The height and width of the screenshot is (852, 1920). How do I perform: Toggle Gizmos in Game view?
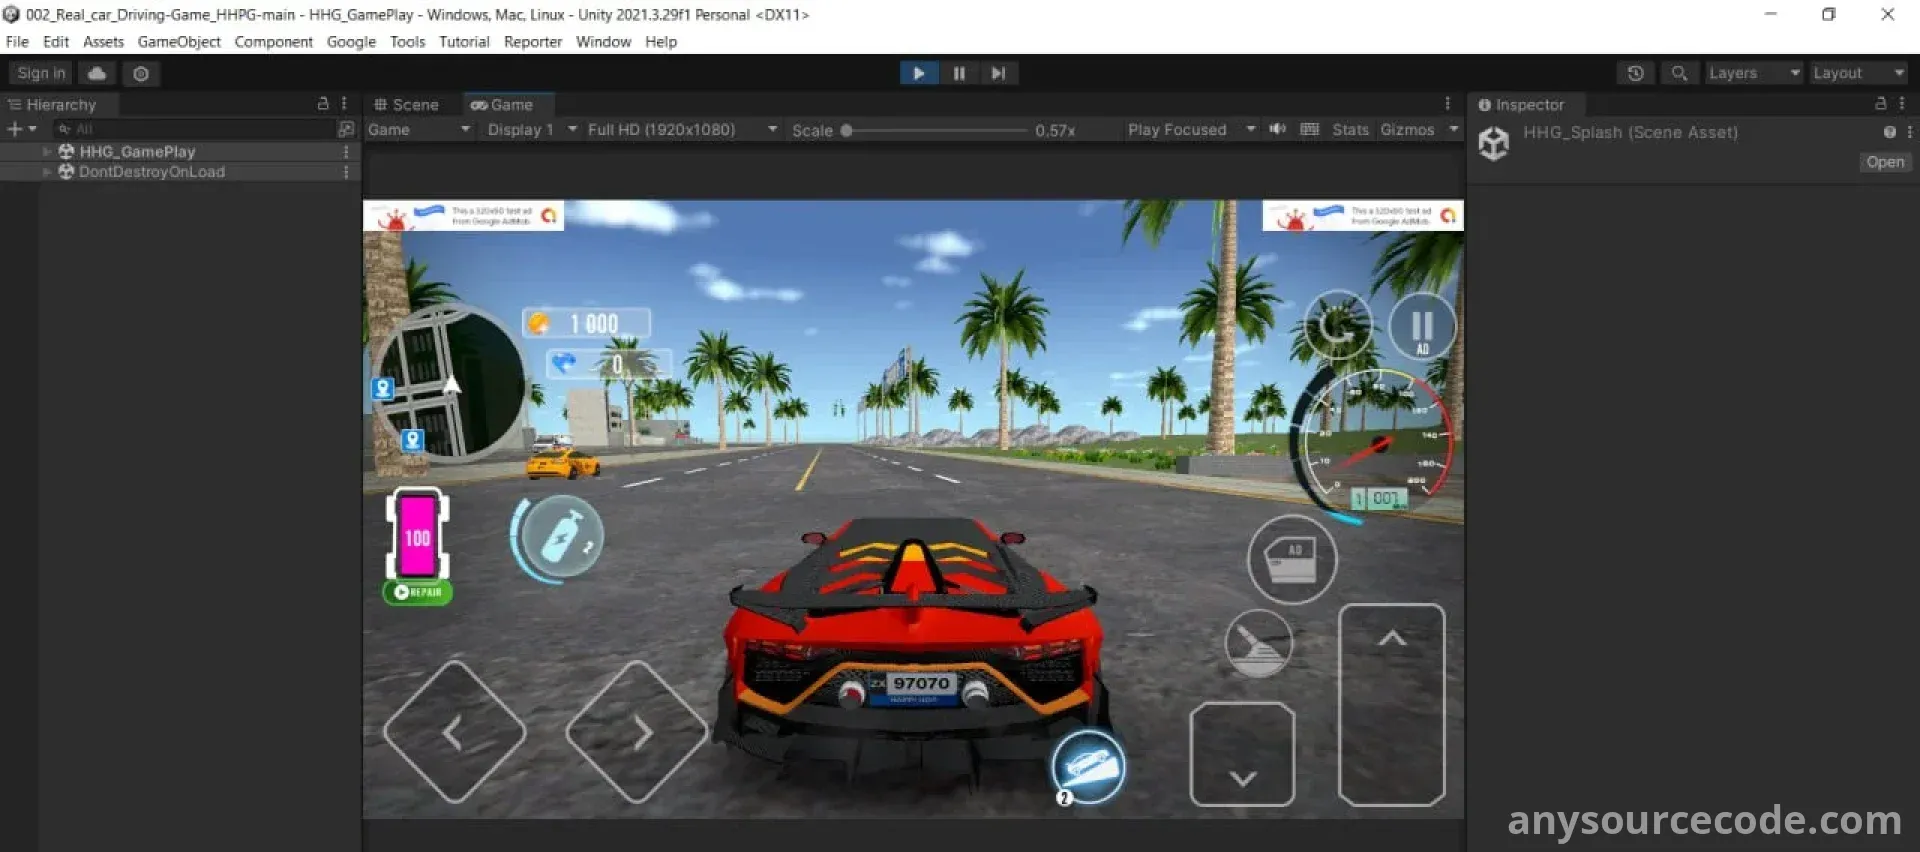point(1406,130)
